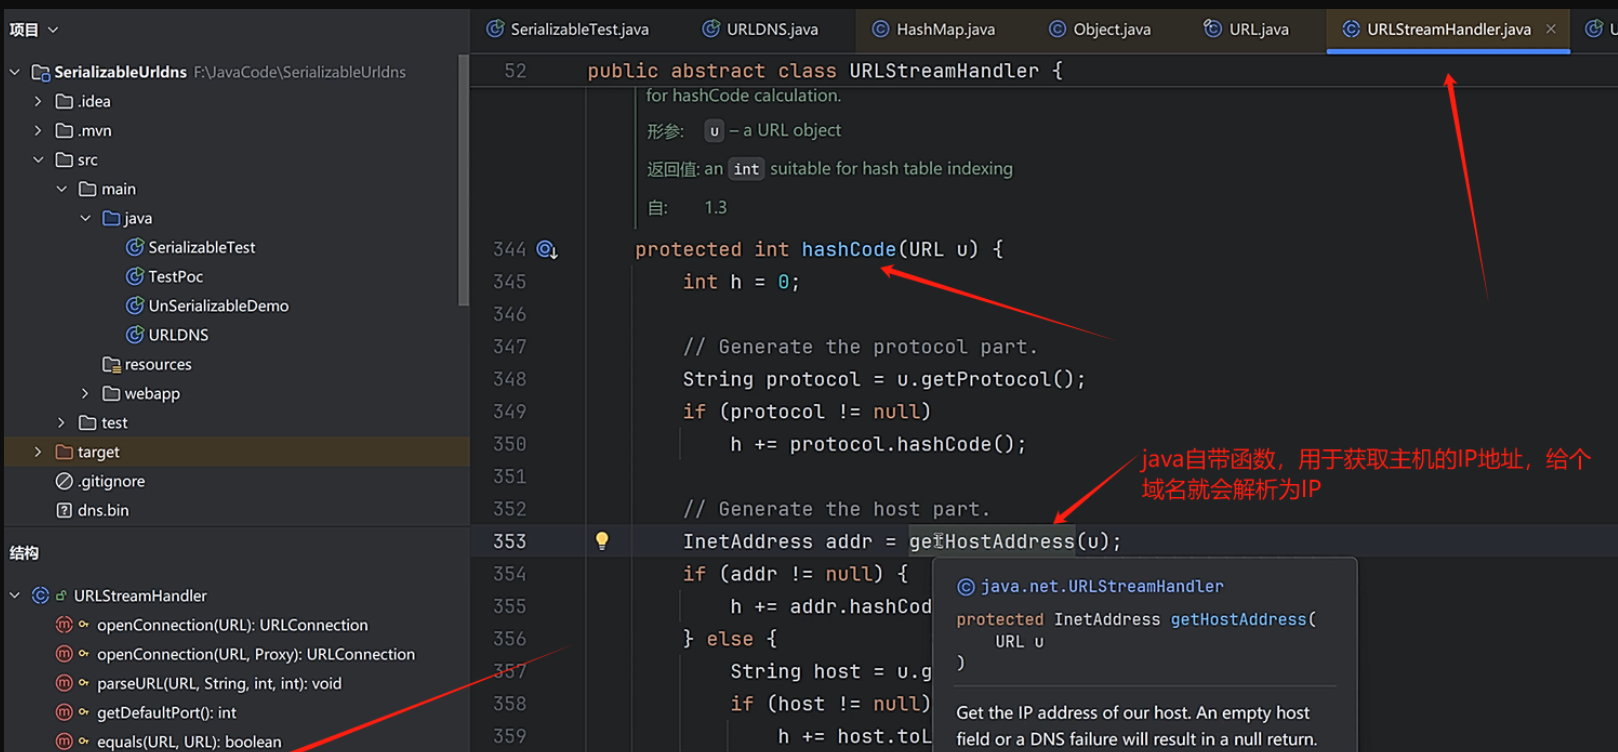
Task: Click the class icon on the URLDNS.java tab
Action: pos(710,29)
